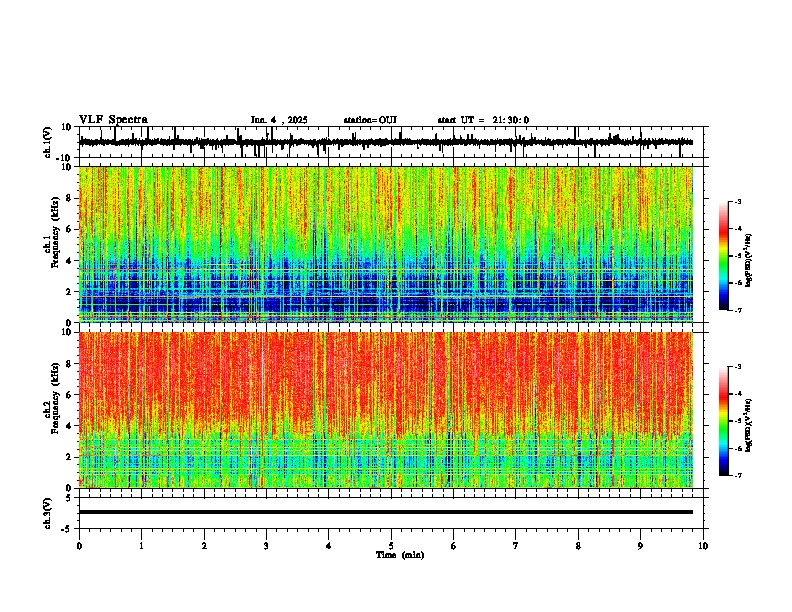The image size is (792, 612).
Task: Click time axis tick label "10" at bottom right
Action: click(x=703, y=546)
